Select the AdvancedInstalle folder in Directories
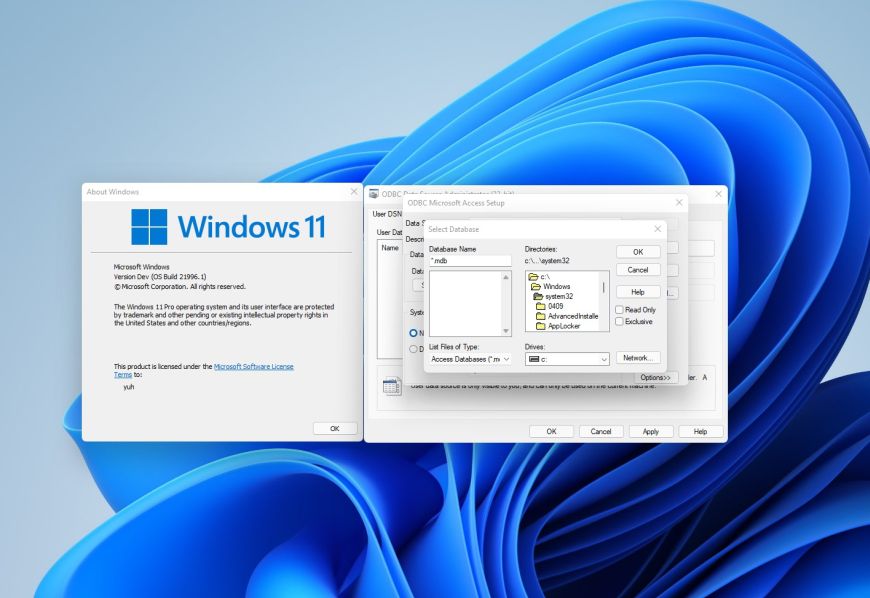The width and height of the screenshot is (870, 598). pyautogui.click(x=567, y=316)
